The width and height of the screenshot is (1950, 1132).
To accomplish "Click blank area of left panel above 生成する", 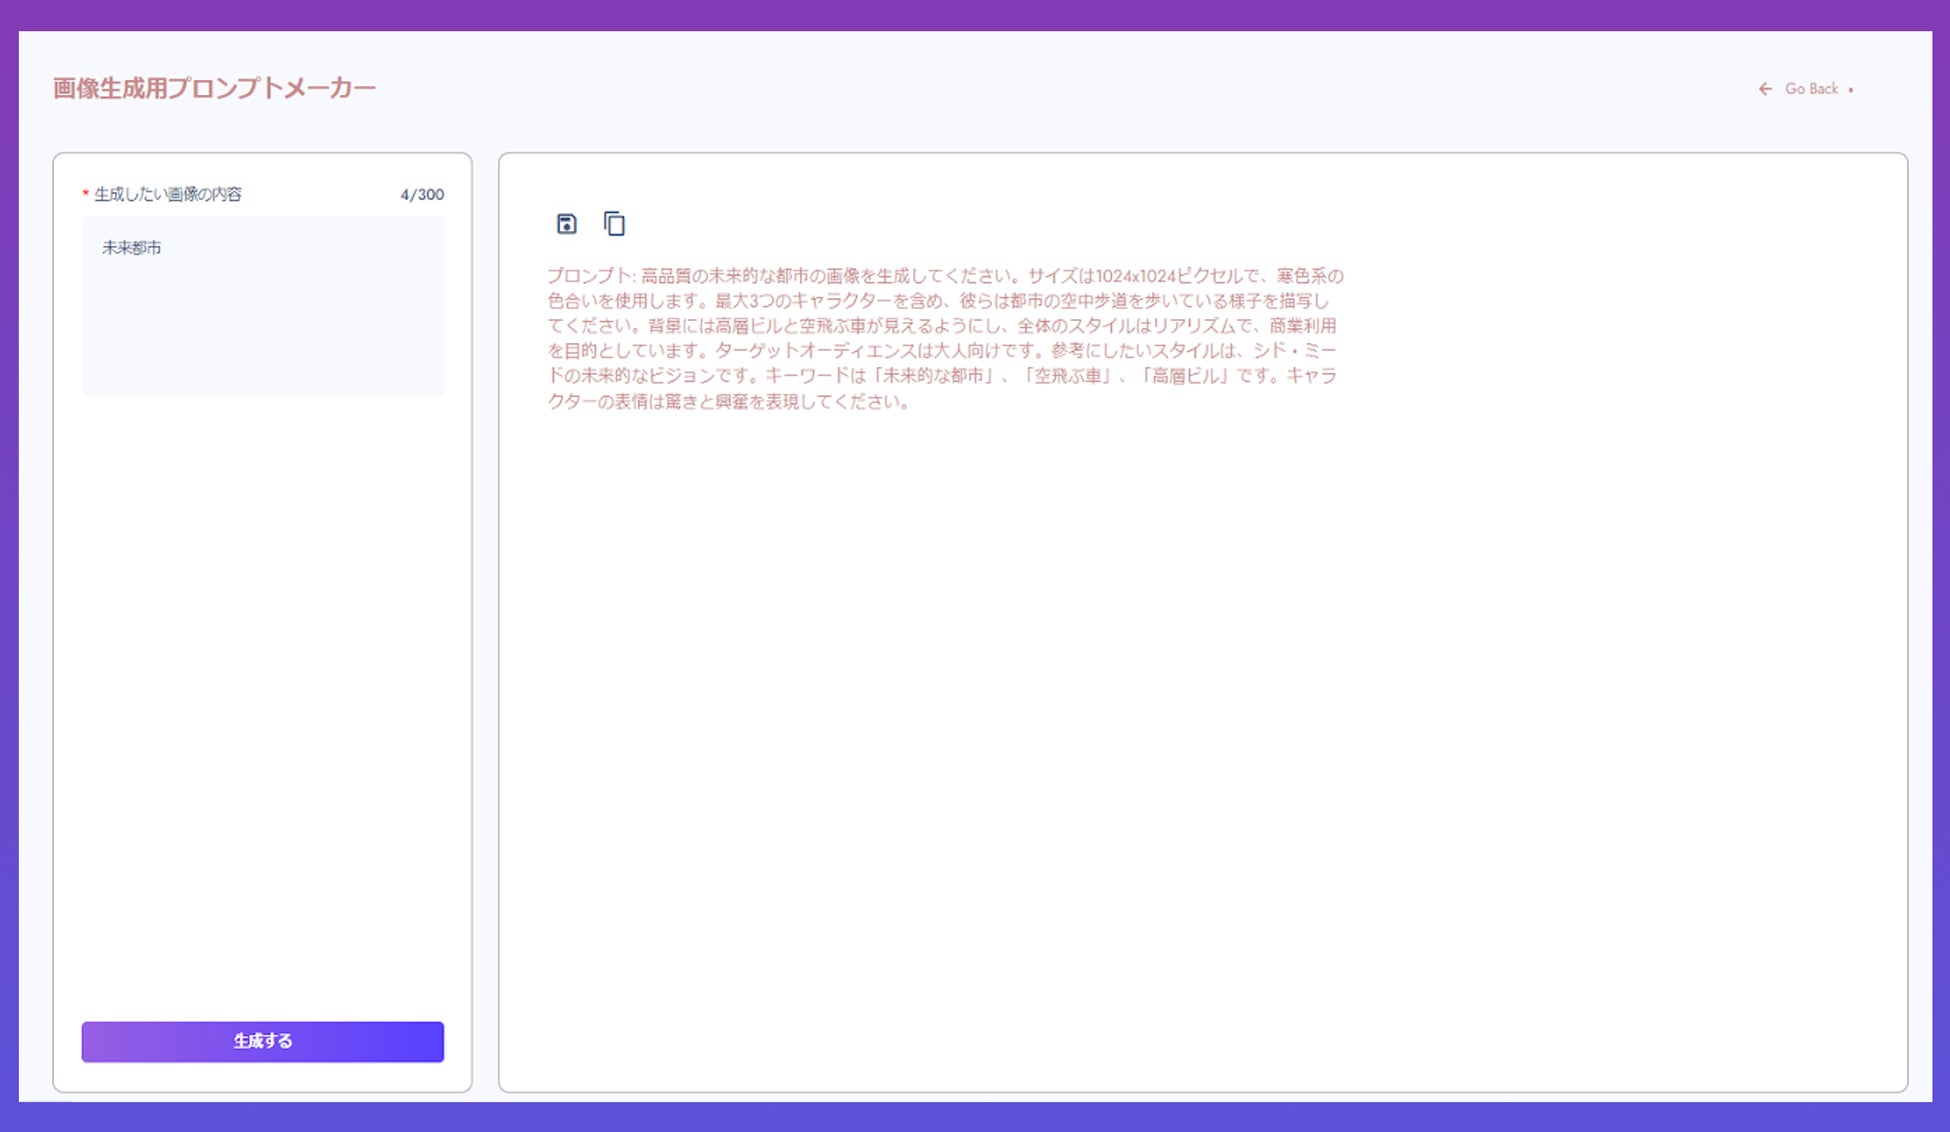I will pyautogui.click(x=262, y=700).
